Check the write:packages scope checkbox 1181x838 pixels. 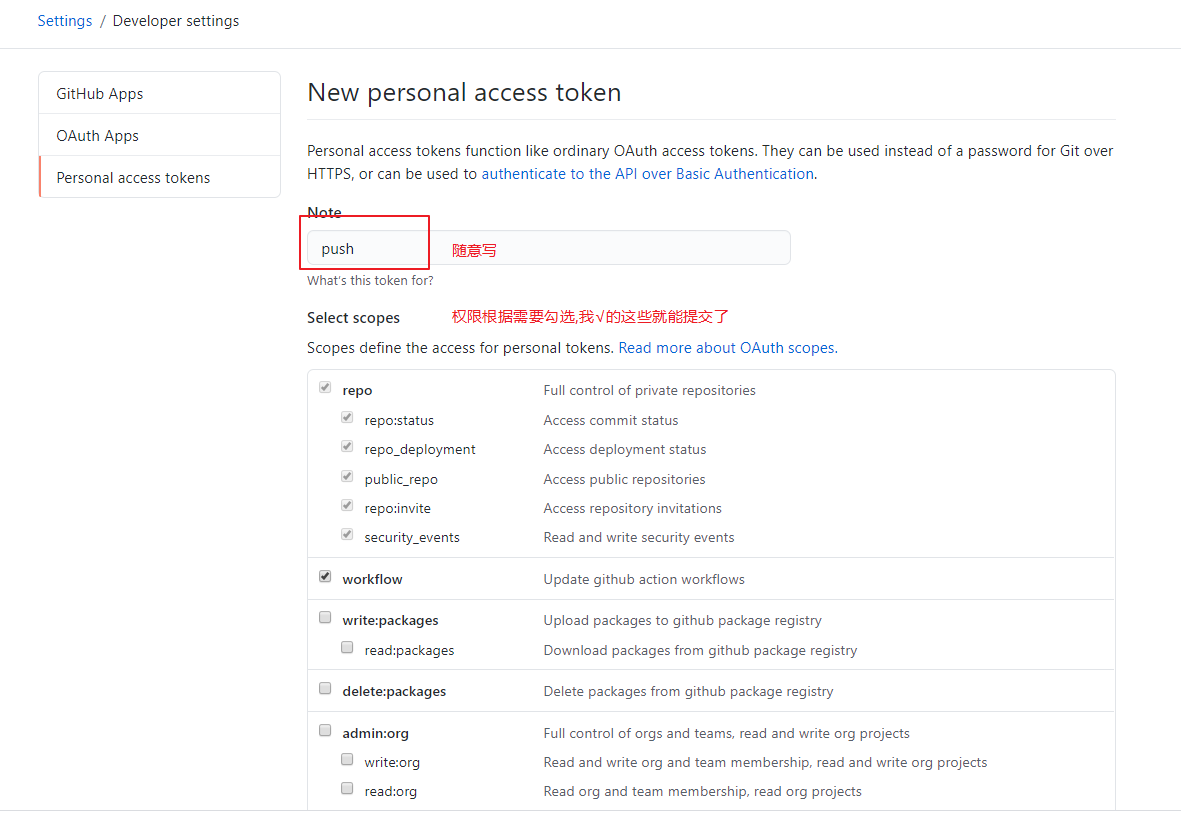pyautogui.click(x=325, y=618)
